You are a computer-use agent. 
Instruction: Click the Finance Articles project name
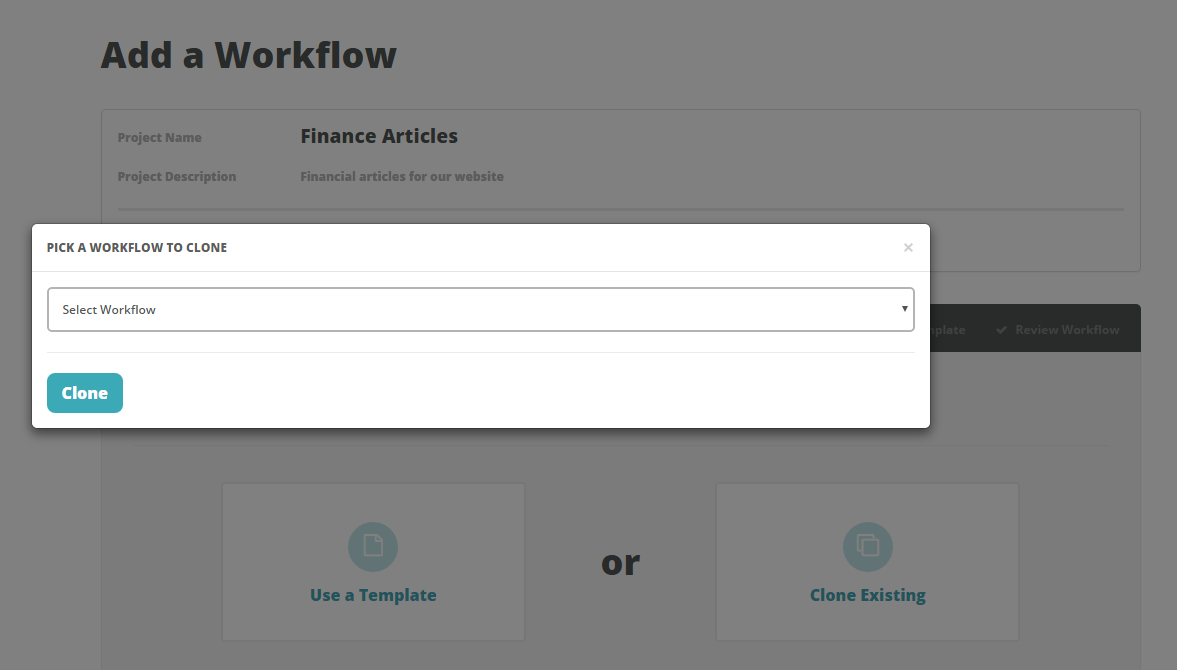(x=379, y=136)
